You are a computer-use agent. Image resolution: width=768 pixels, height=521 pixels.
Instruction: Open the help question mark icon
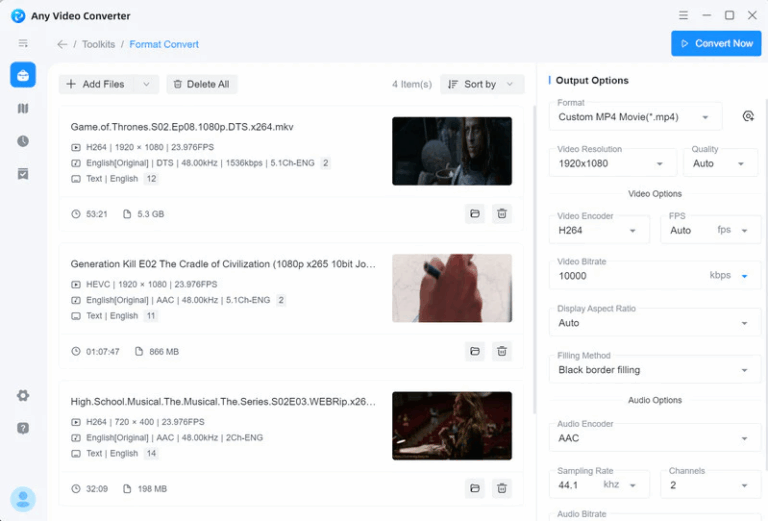coord(23,428)
